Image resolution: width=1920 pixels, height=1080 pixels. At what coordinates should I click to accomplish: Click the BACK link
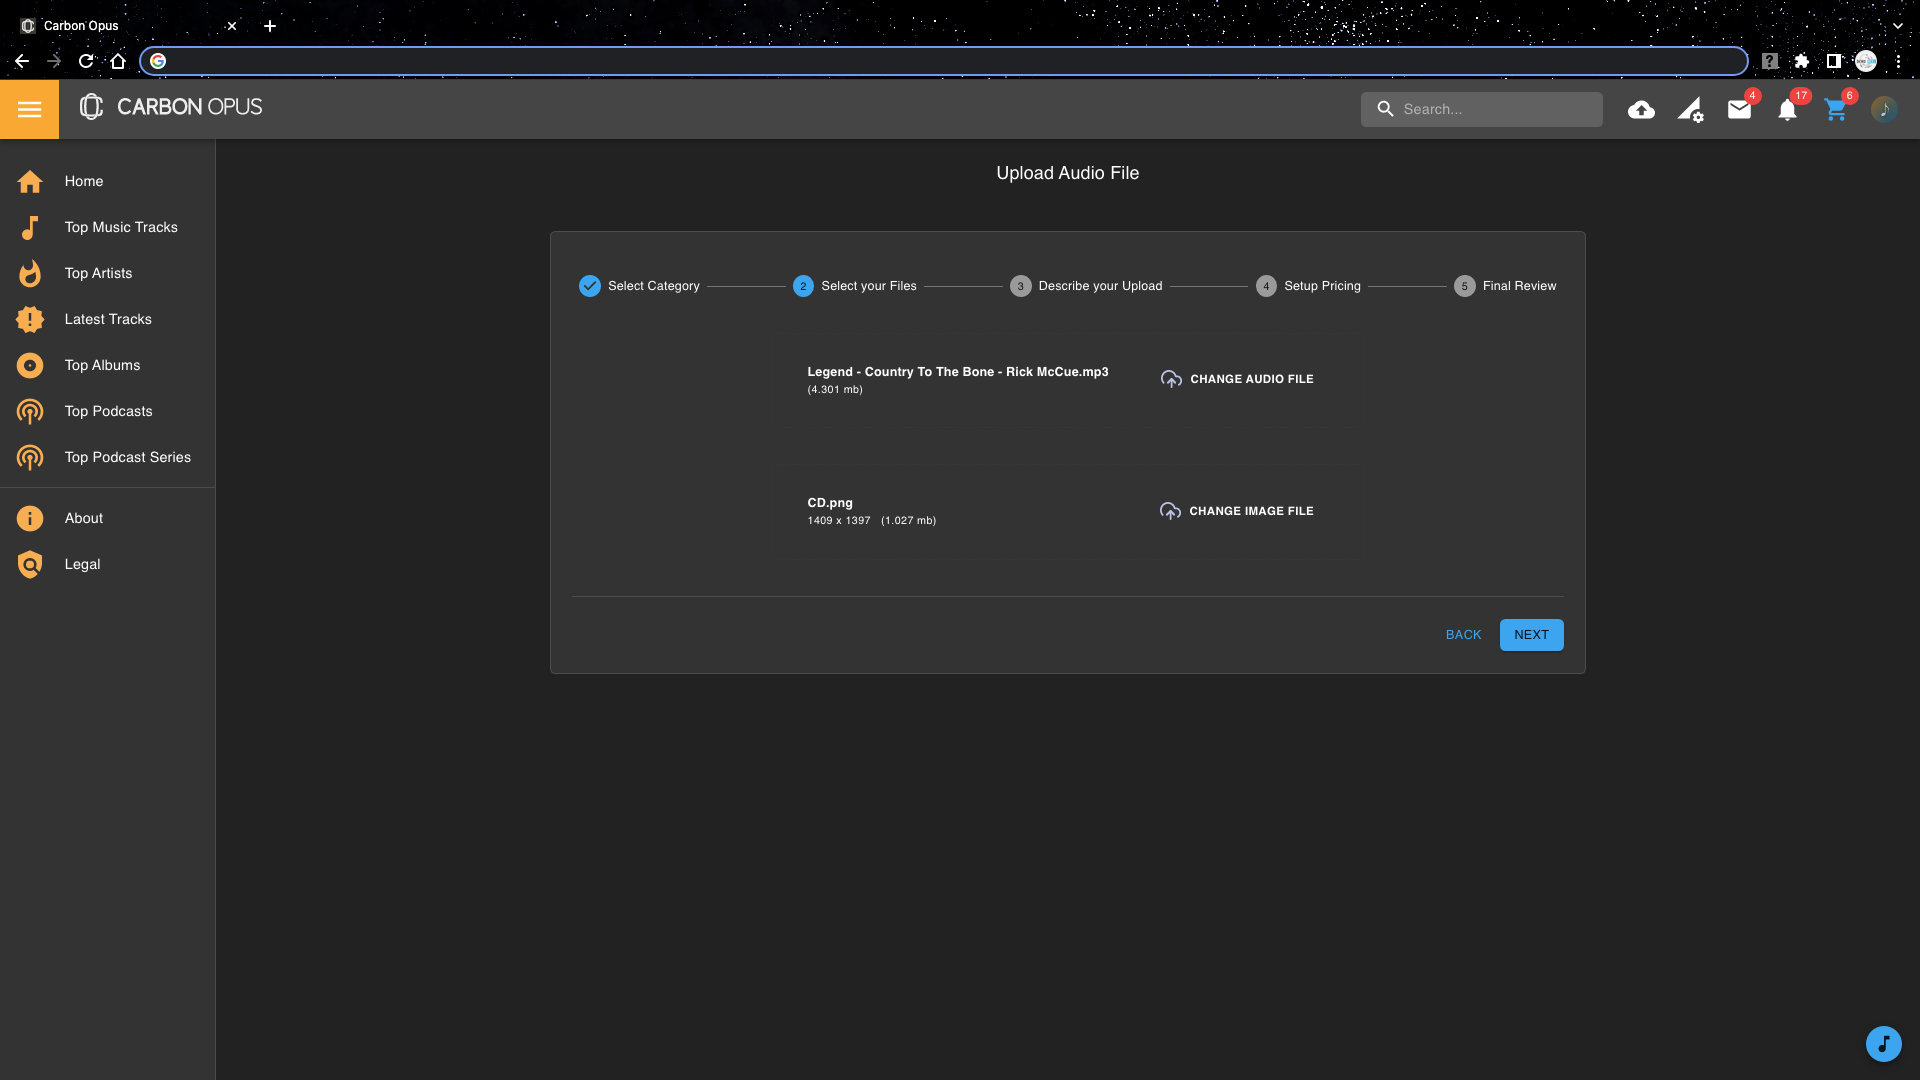pos(1463,635)
